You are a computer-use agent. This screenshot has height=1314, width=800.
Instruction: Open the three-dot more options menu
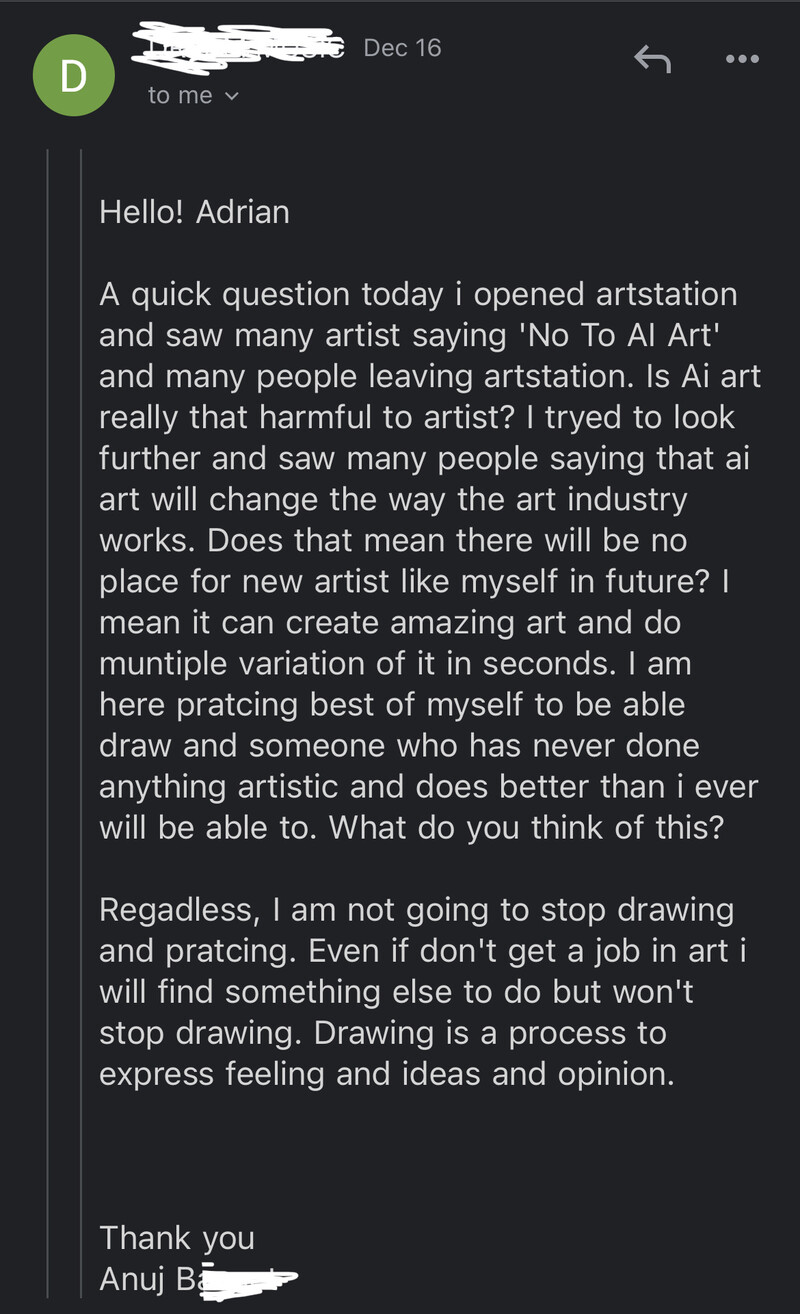pyautogui.click(x=741, y=59)
